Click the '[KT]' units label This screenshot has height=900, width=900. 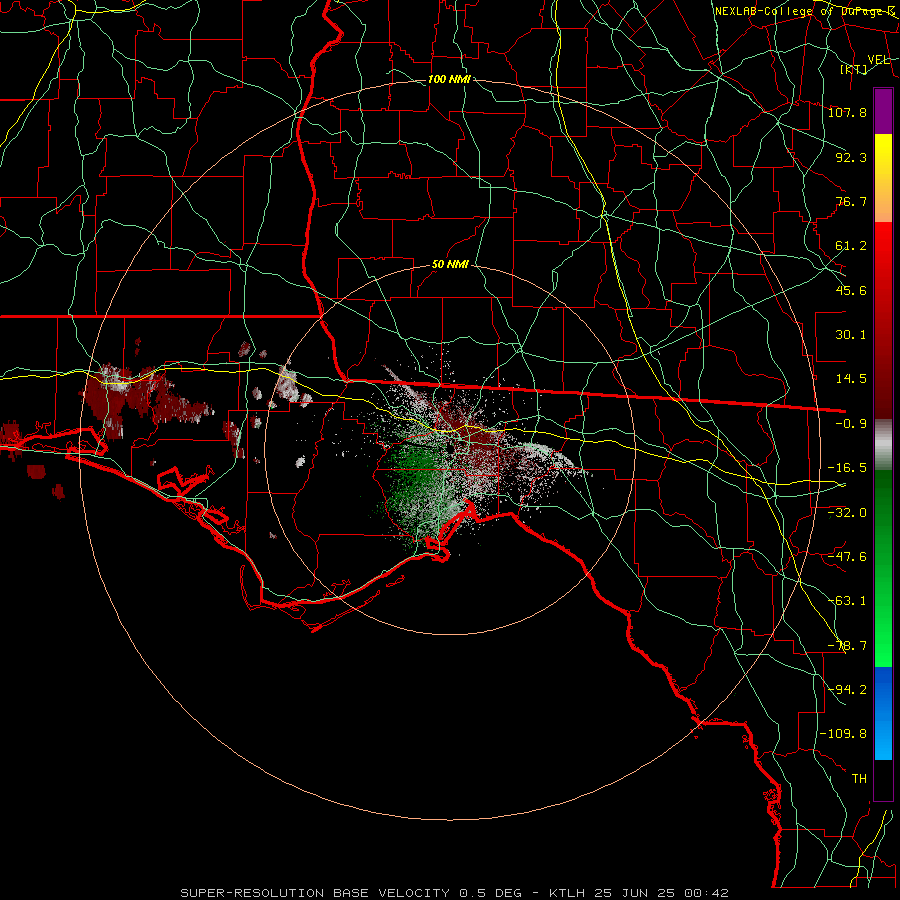(x=853, y=69)
